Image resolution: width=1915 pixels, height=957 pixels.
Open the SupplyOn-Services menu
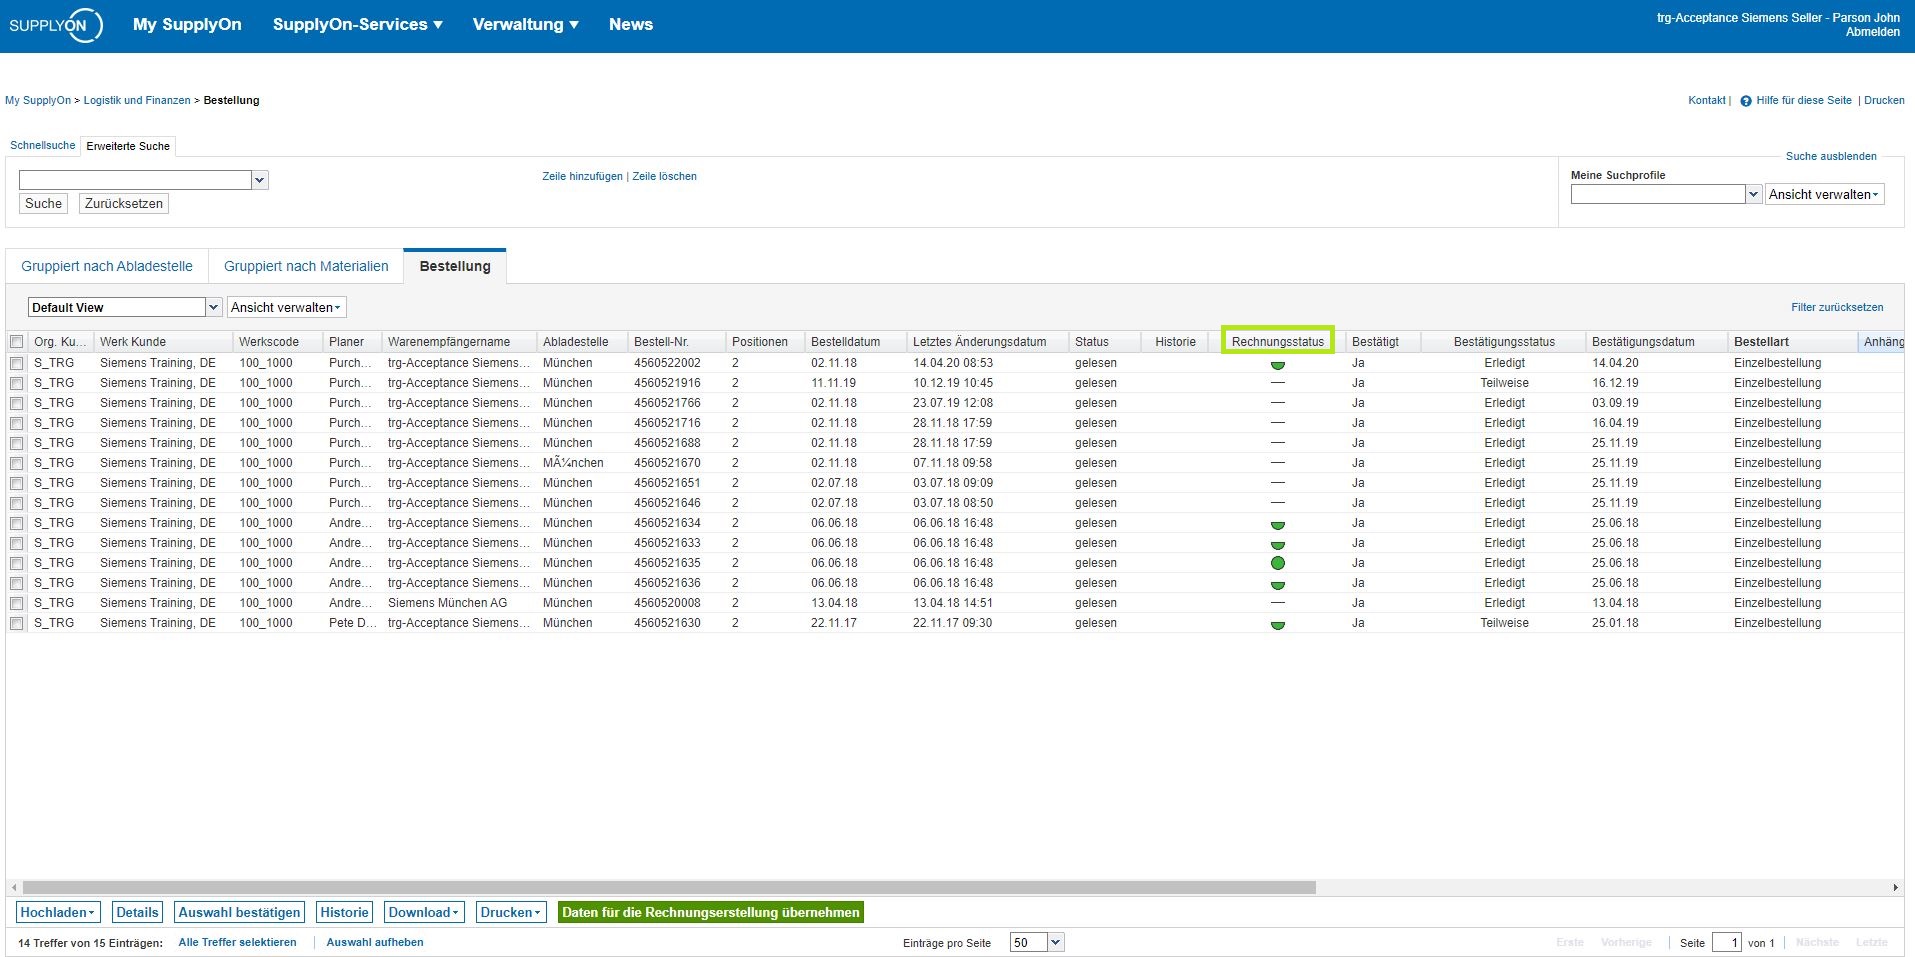[x=357, y=25]
